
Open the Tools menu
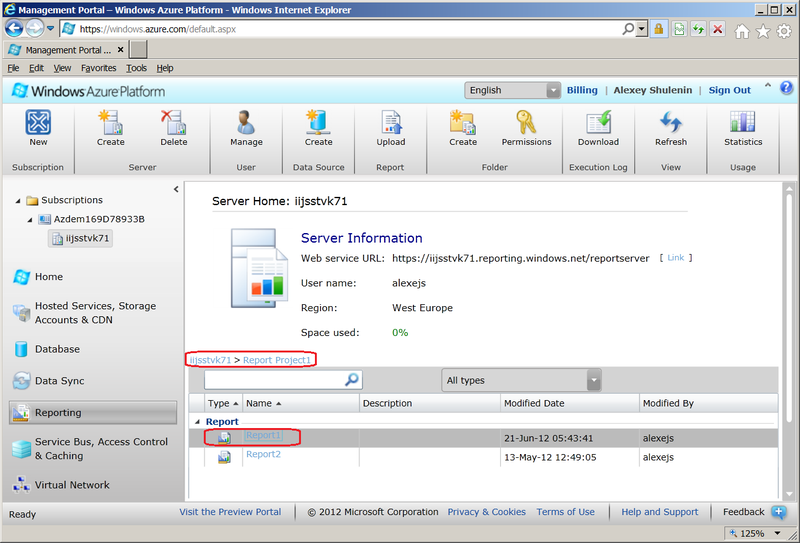(x=136, y=68)
